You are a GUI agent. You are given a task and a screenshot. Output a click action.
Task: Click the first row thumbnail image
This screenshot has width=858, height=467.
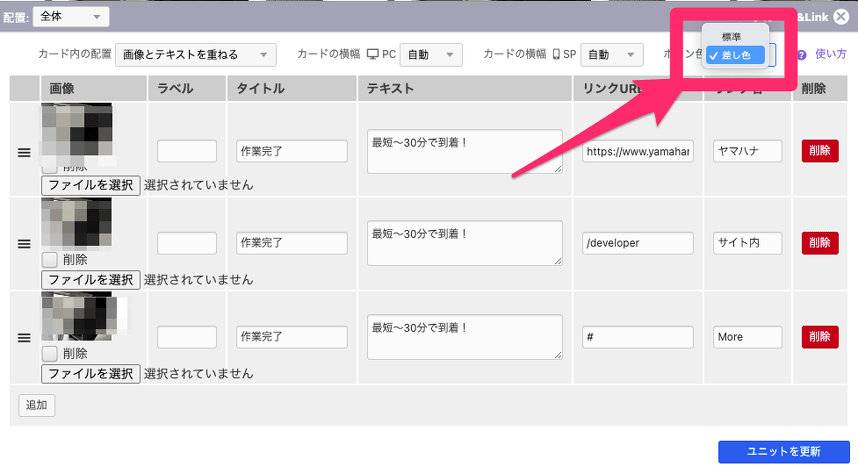(x=77, y=132)
